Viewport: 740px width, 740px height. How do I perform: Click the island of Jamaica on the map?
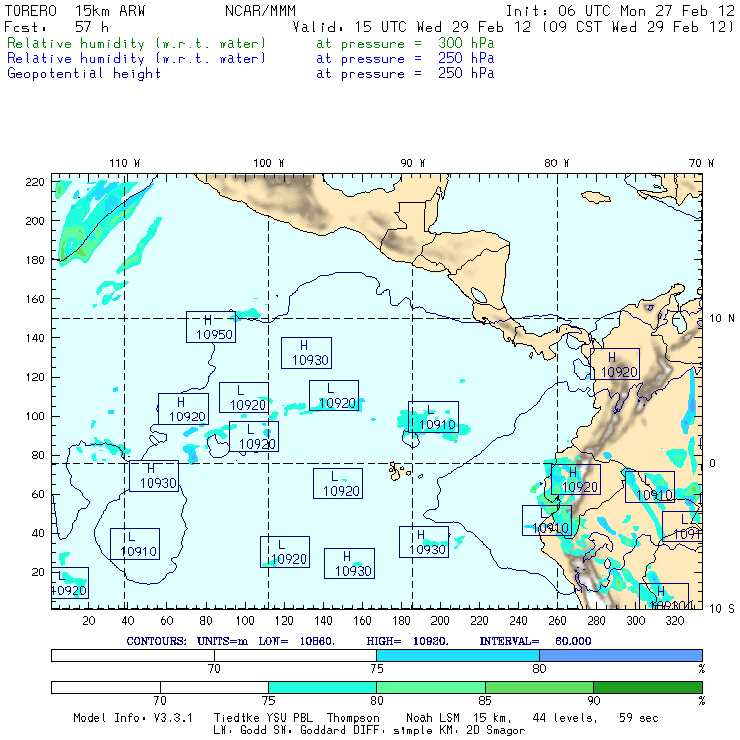596,197
